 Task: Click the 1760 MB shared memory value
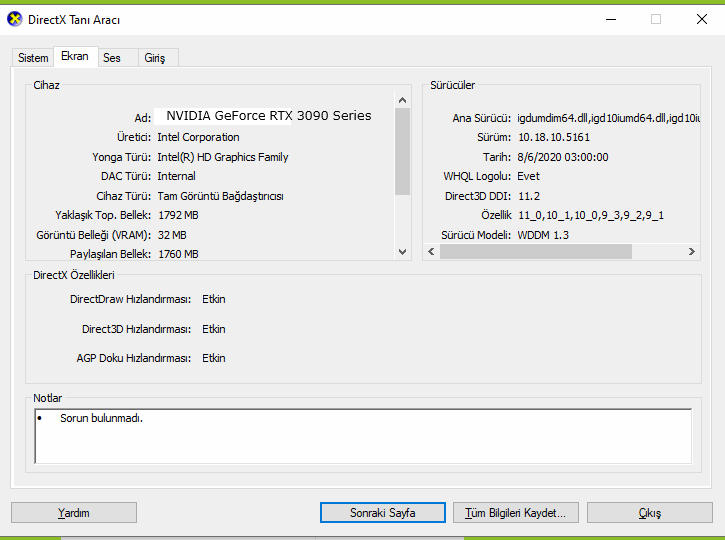178,254
